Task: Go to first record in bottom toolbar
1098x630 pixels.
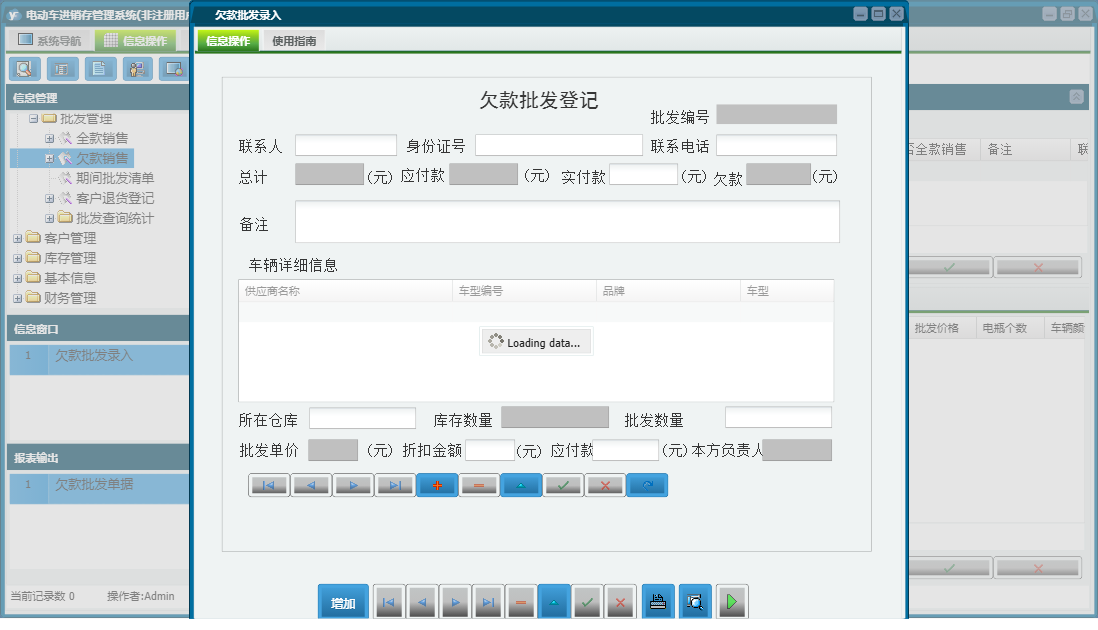Action: click(x=389, y=602)
